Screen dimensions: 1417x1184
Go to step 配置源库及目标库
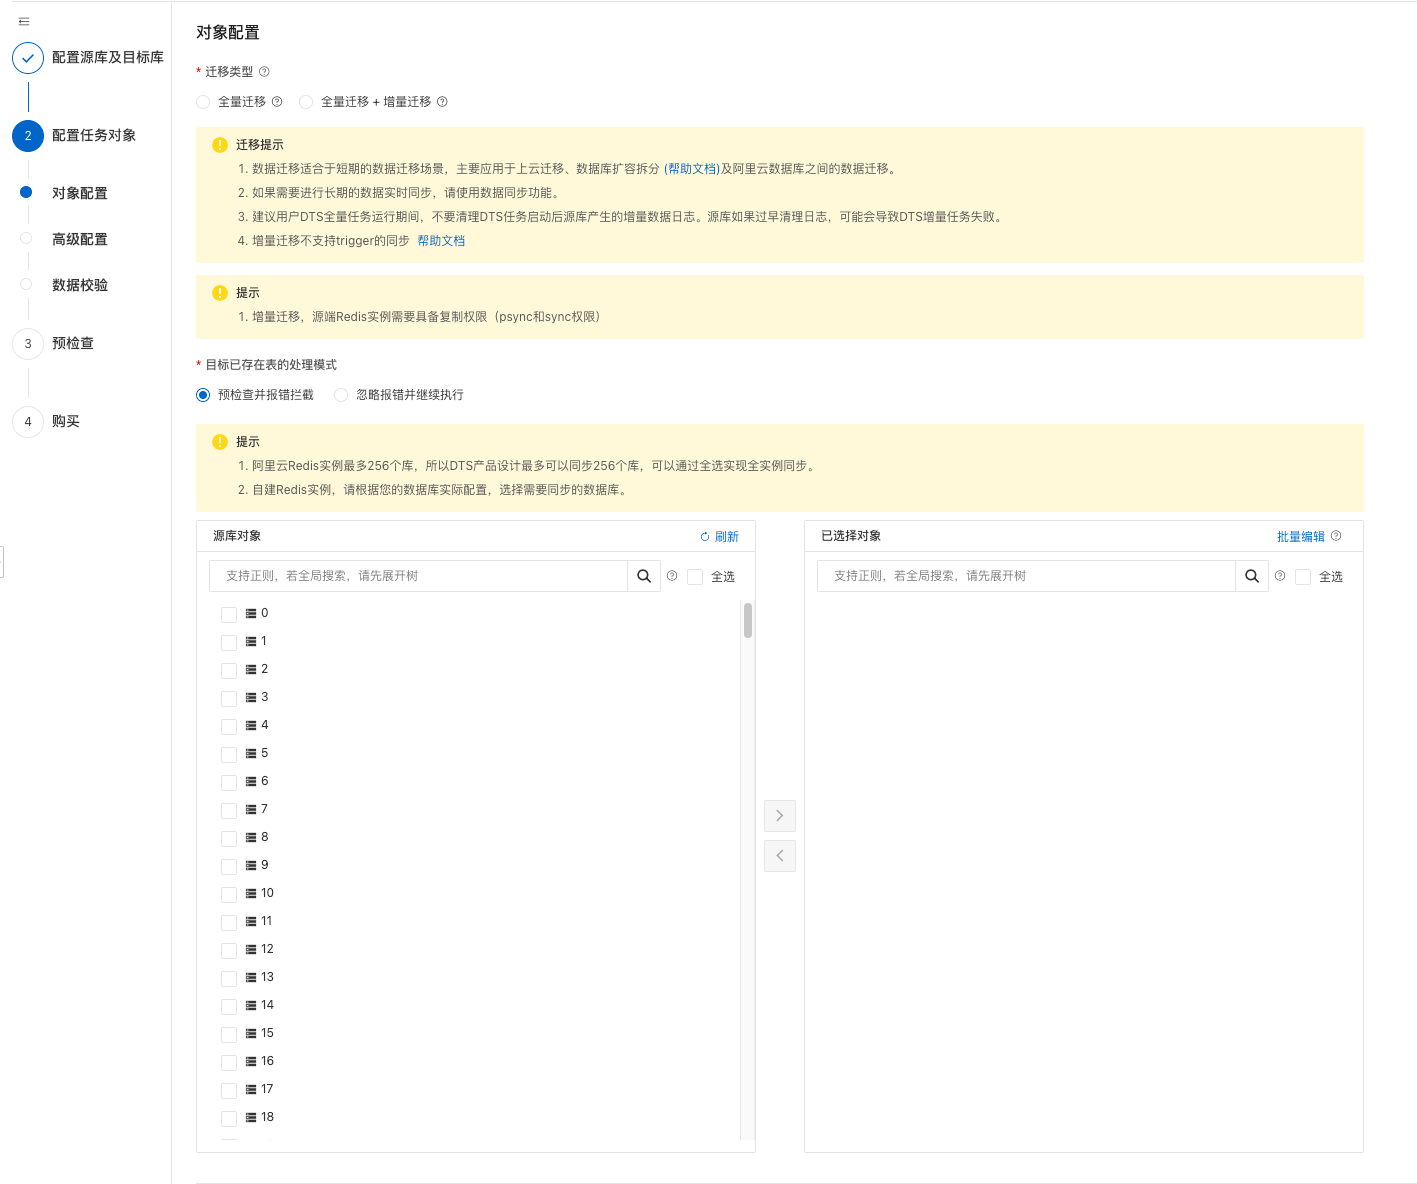108,58
